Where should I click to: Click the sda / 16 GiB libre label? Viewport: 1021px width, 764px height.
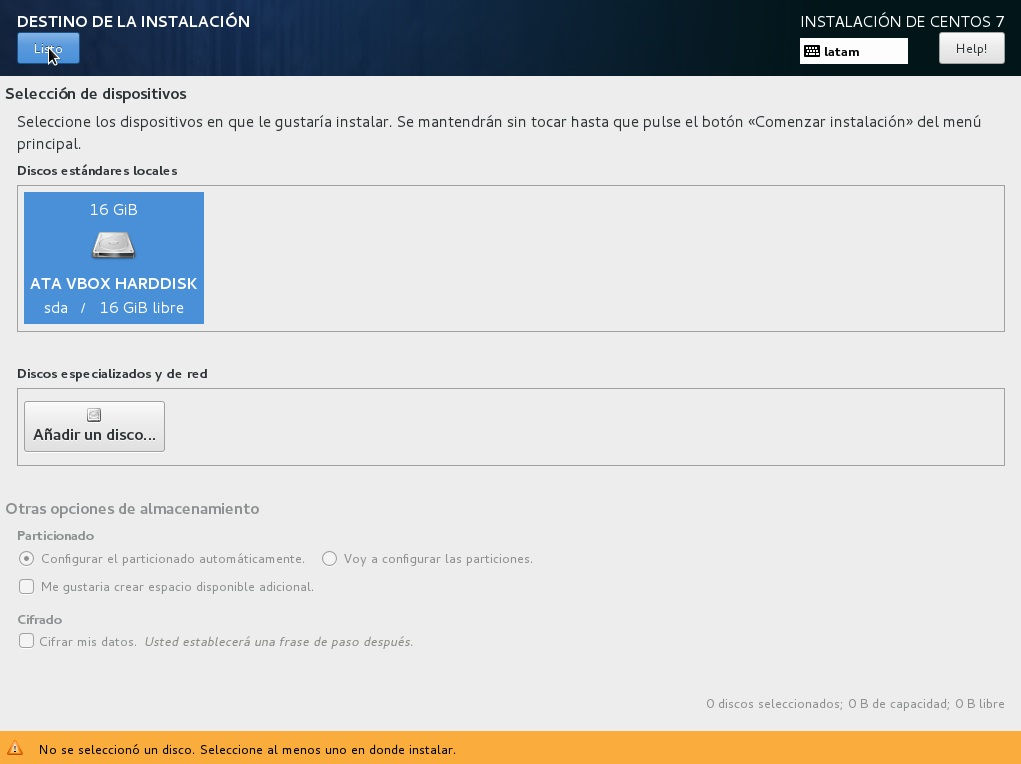coord(113,307)
